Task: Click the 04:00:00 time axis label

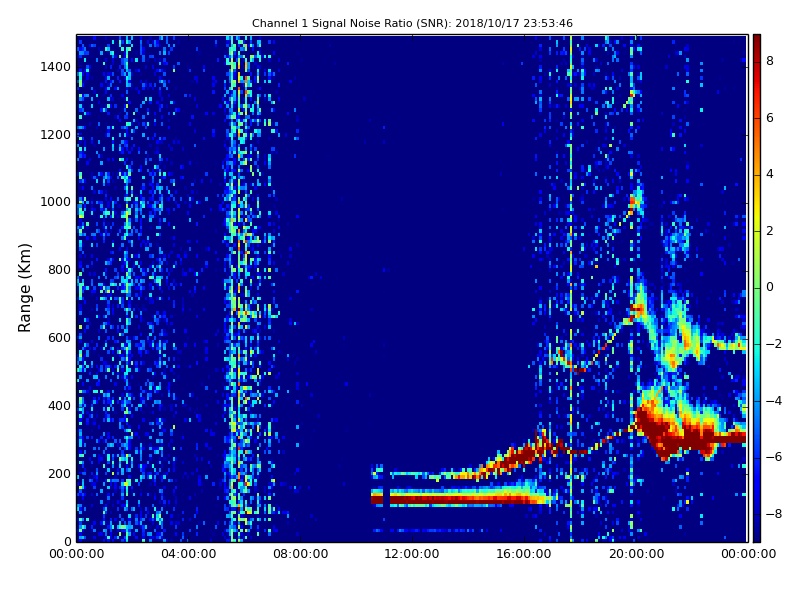Action: click(188, 554)
